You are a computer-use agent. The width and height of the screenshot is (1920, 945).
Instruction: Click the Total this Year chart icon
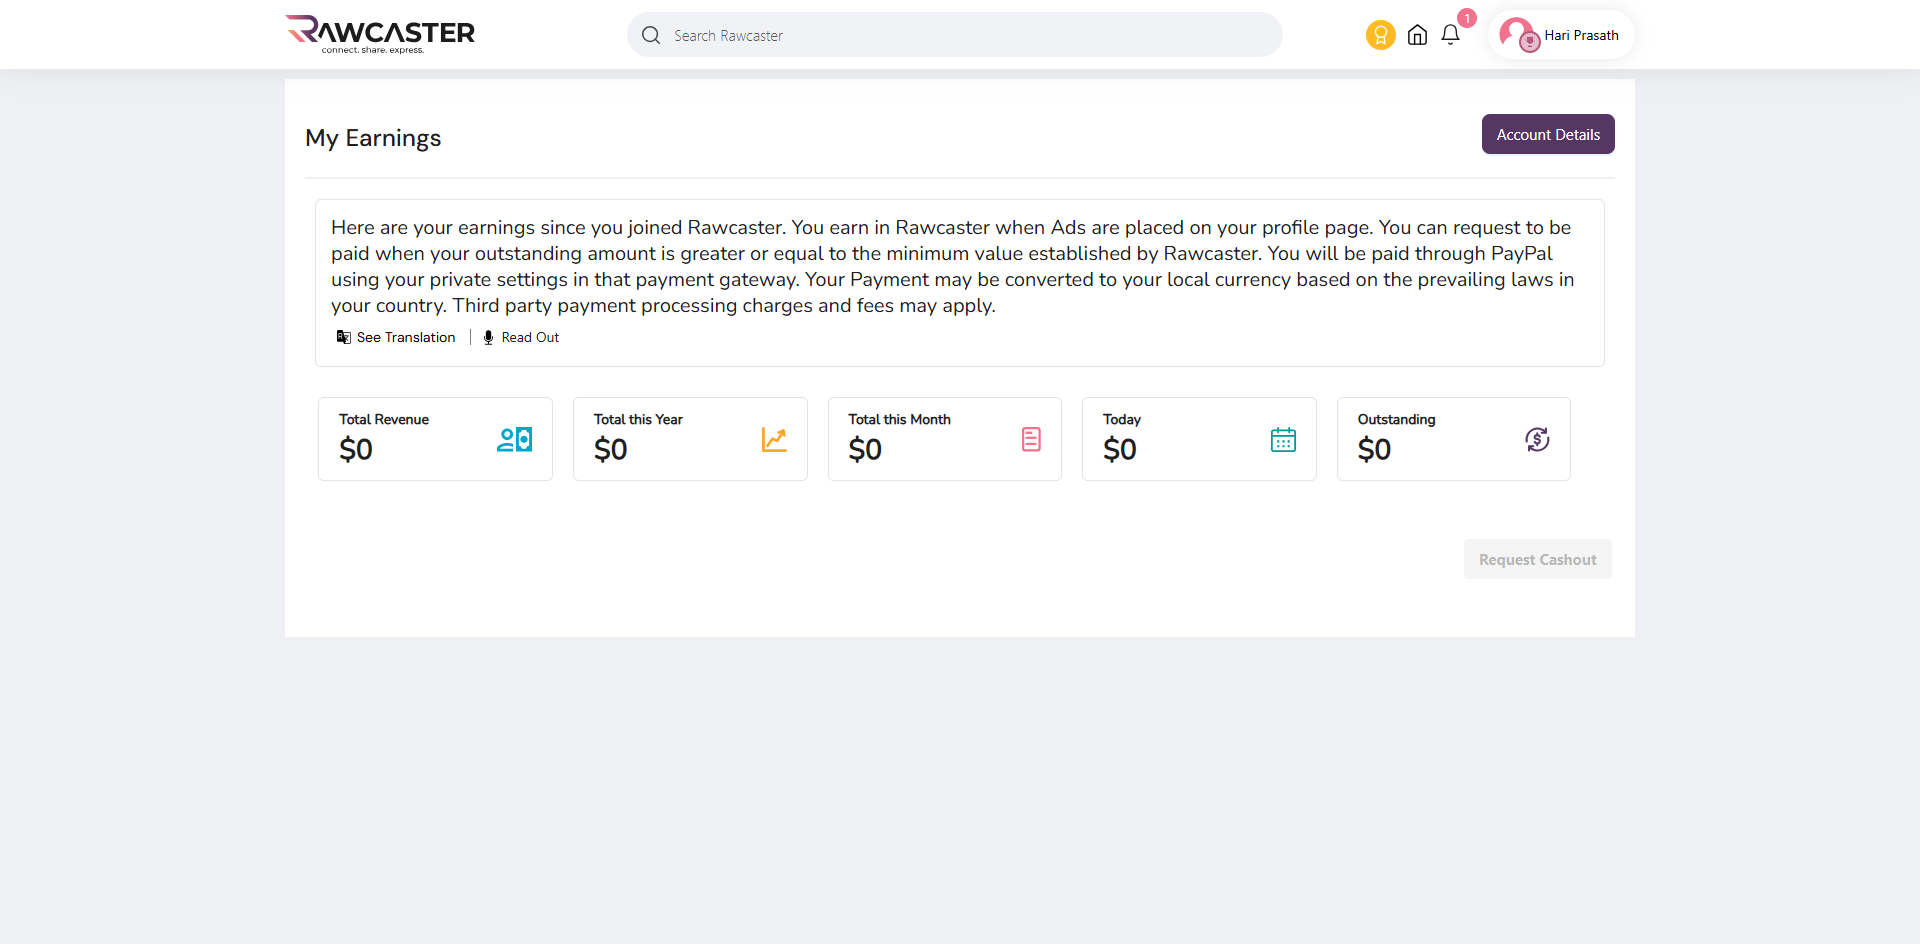tap(774, 440)
